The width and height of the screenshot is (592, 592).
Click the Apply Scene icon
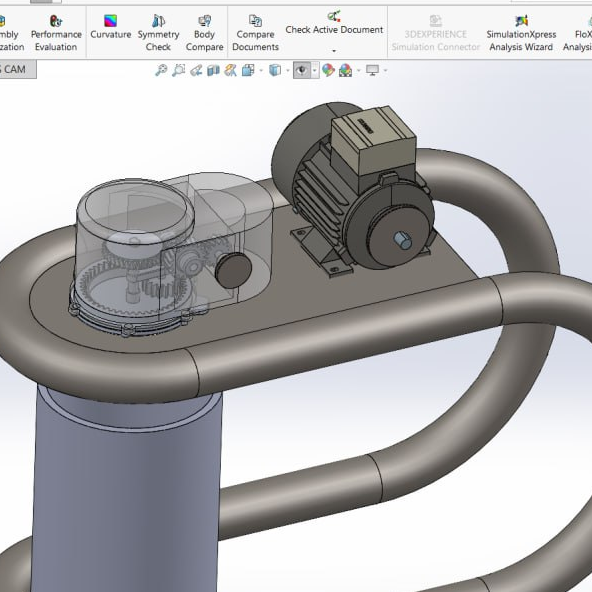click(345, 70)
